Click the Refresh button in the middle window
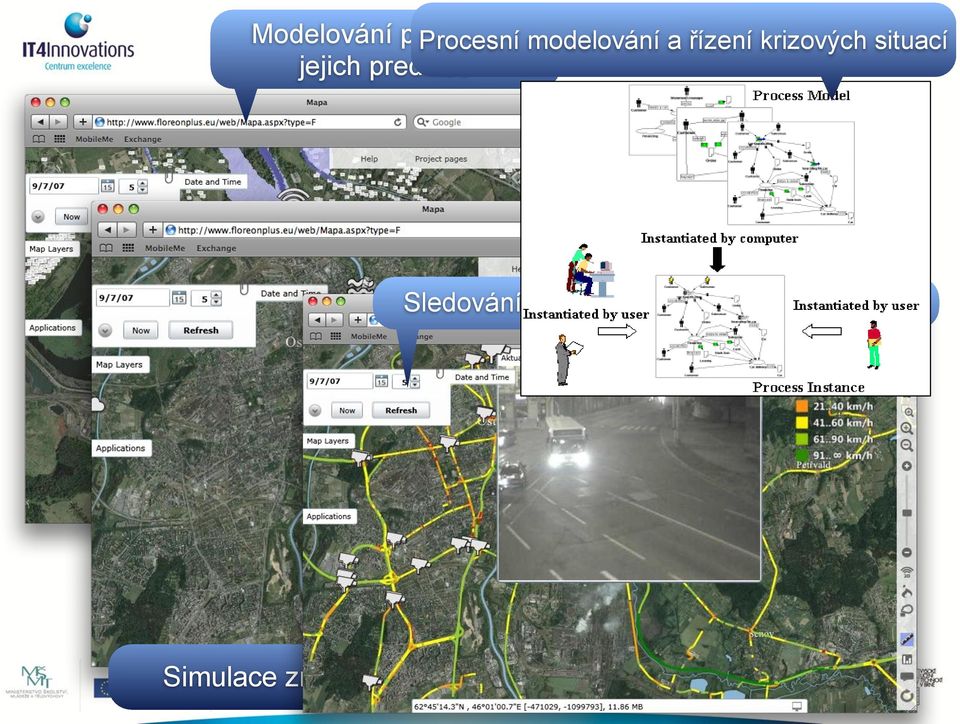960x724 pixels. click(x=201, y=330)
